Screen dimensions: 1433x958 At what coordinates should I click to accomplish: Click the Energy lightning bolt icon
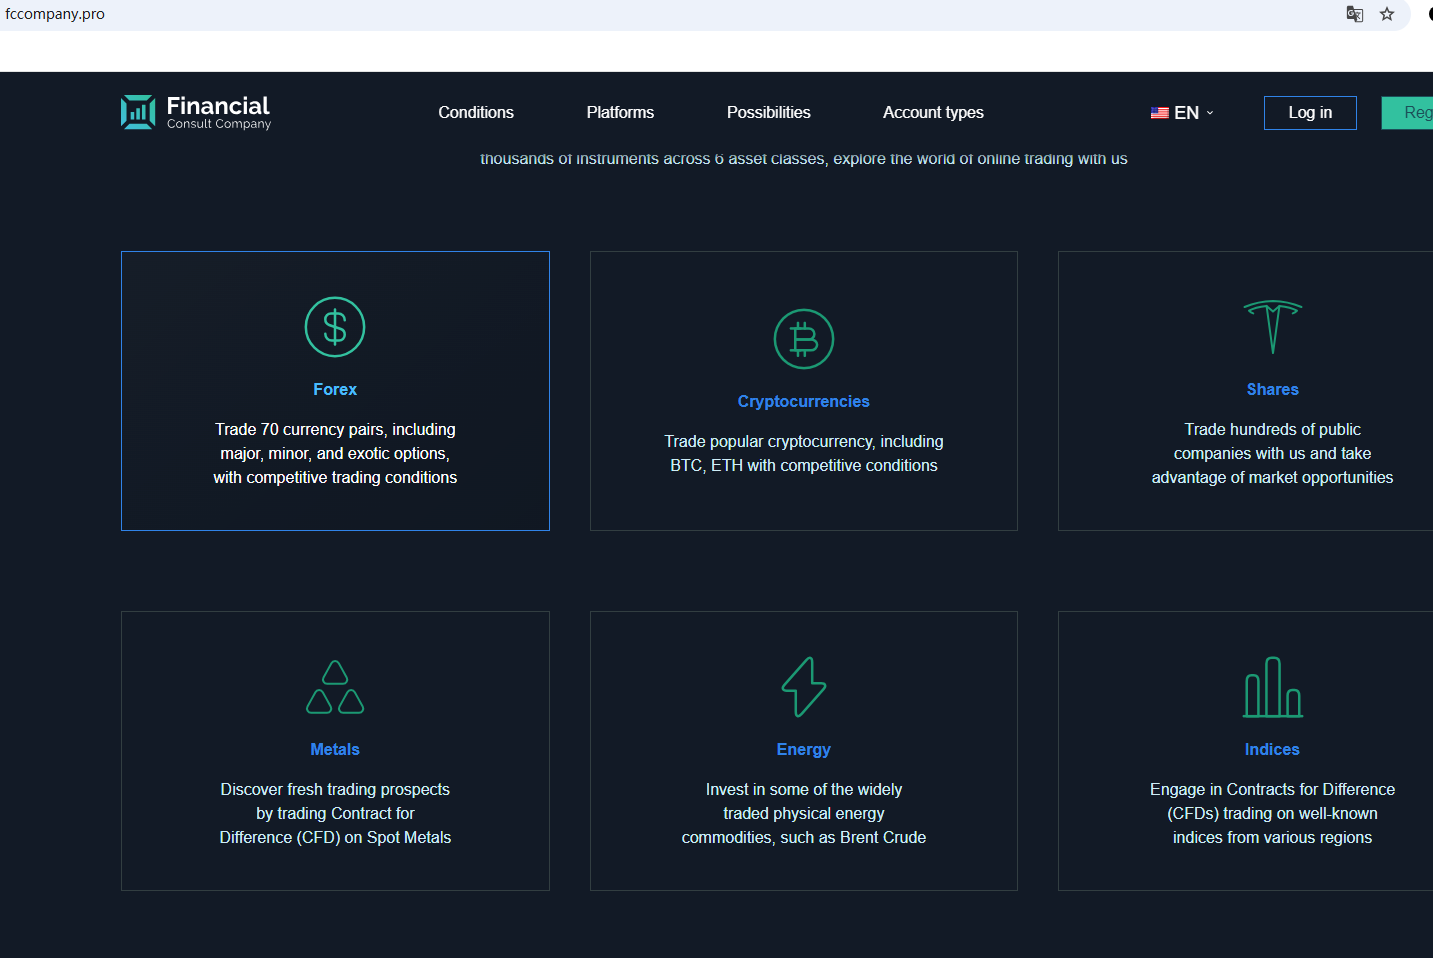(x=803, y=687)
